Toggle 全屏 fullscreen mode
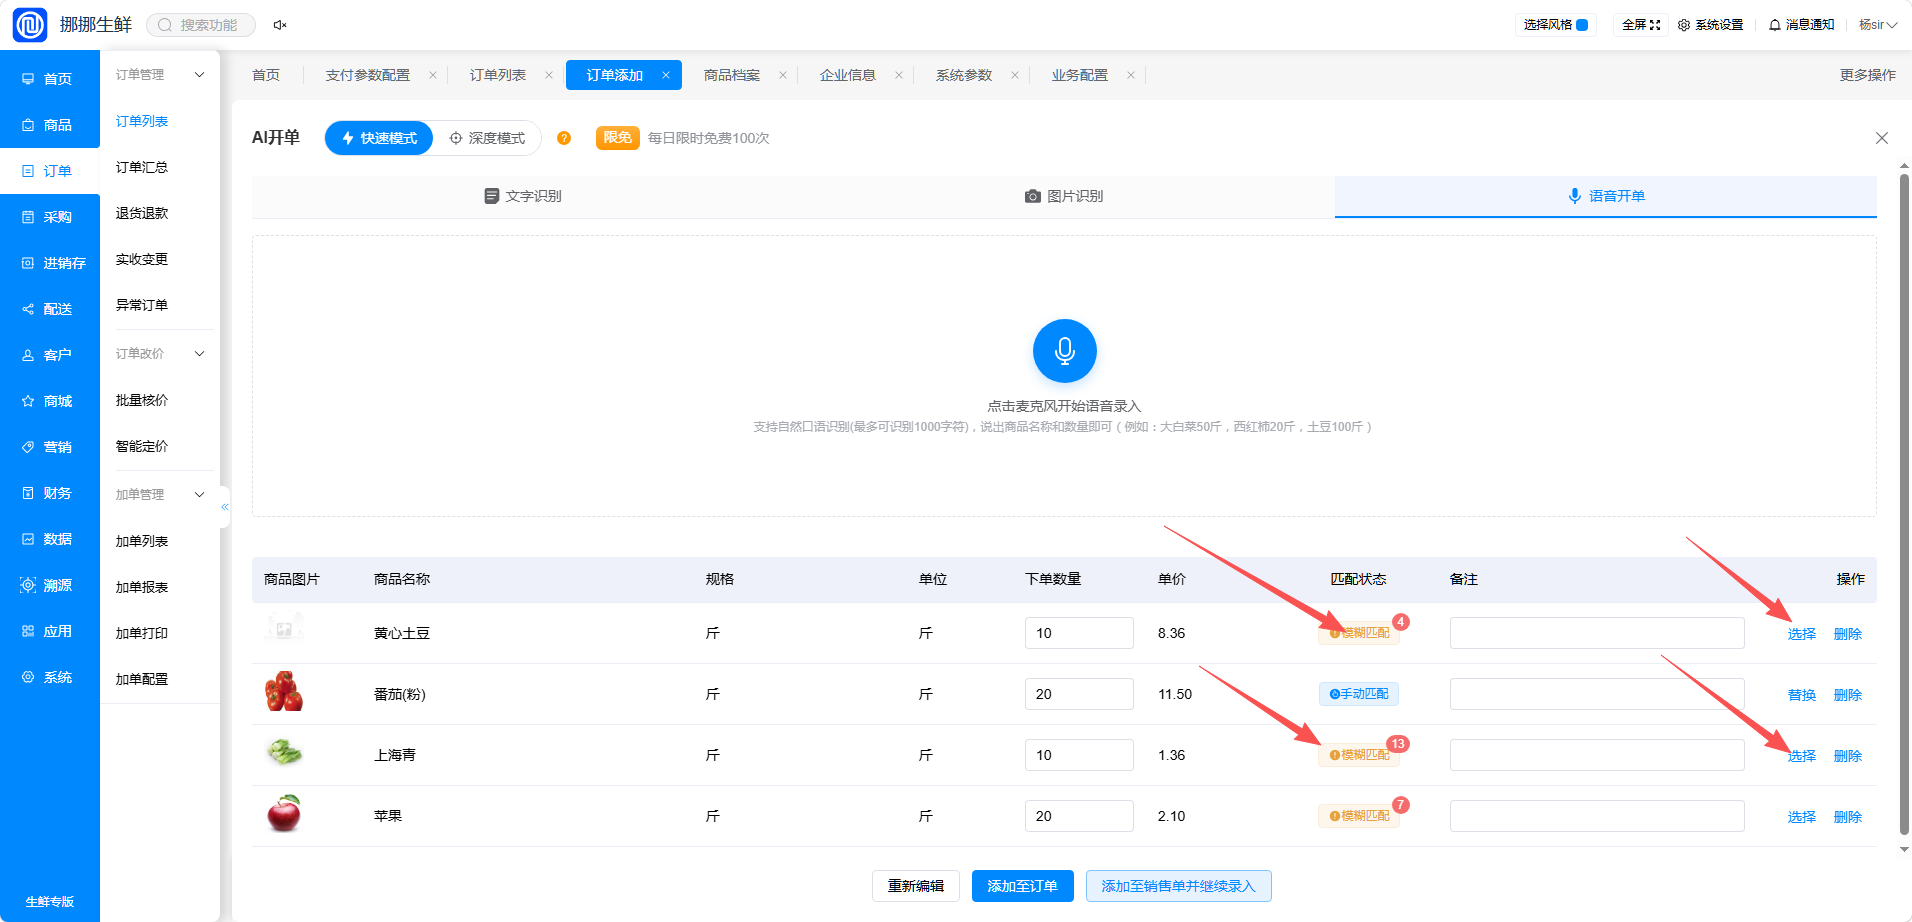Screen dimensions: 1912x922 (1641, 25)
